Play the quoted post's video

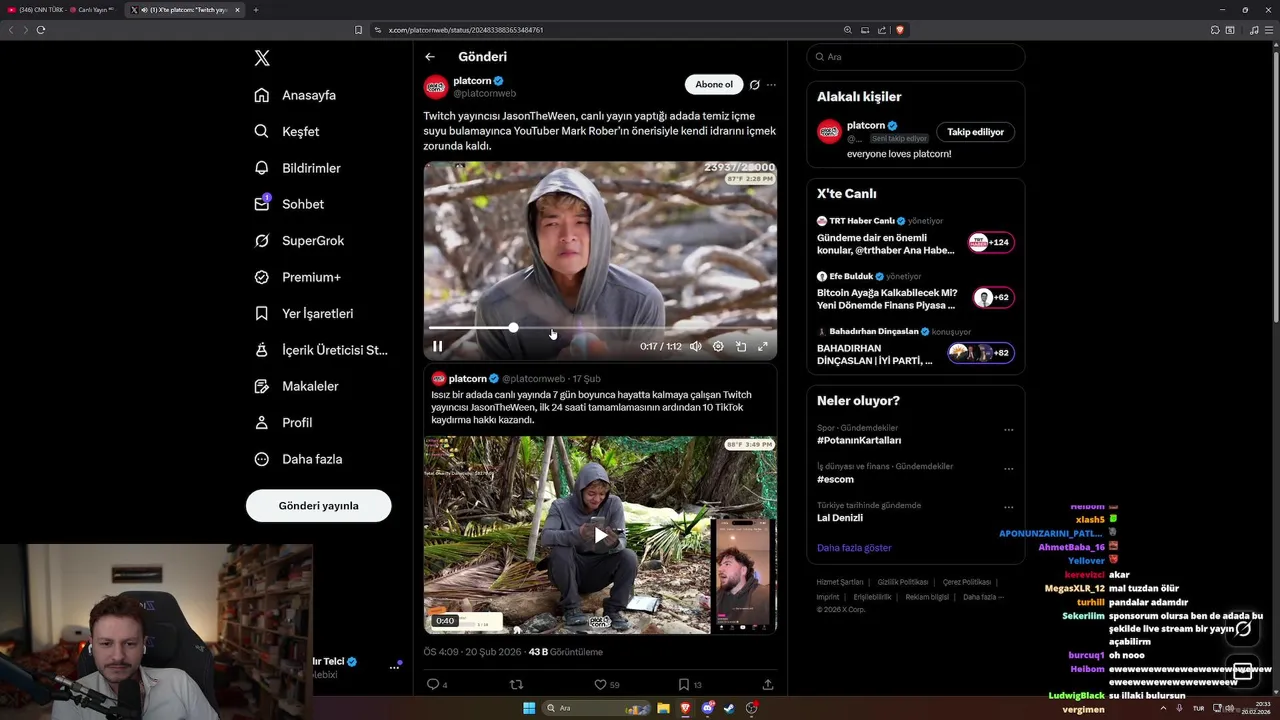click(600, 535)
